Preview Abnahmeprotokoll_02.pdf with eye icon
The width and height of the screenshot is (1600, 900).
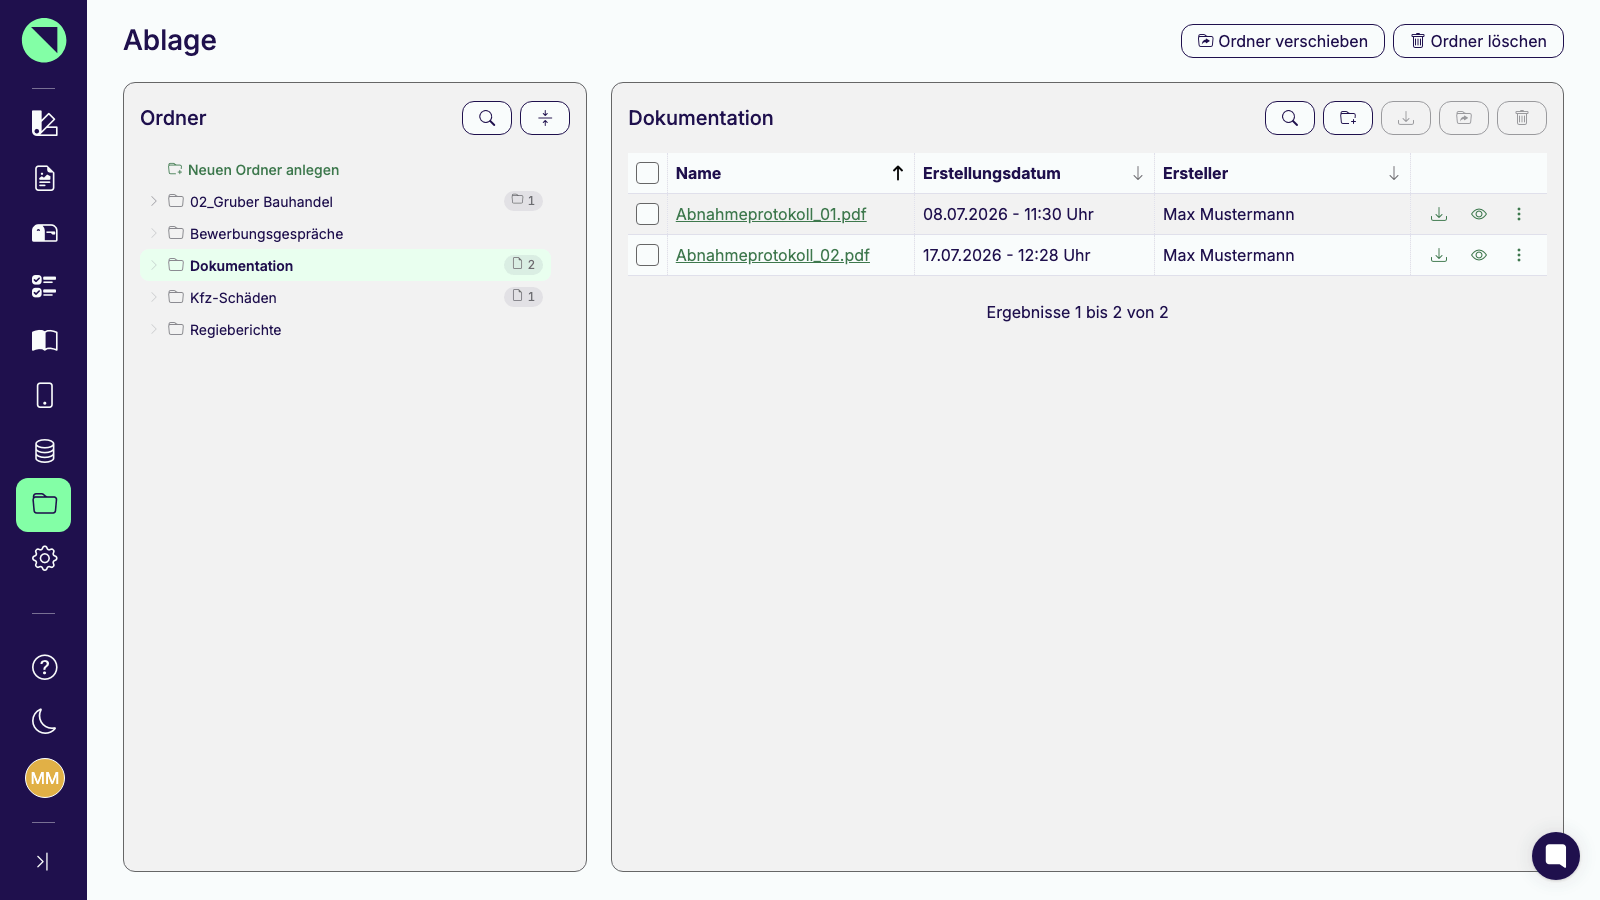tap(1479, 255)
